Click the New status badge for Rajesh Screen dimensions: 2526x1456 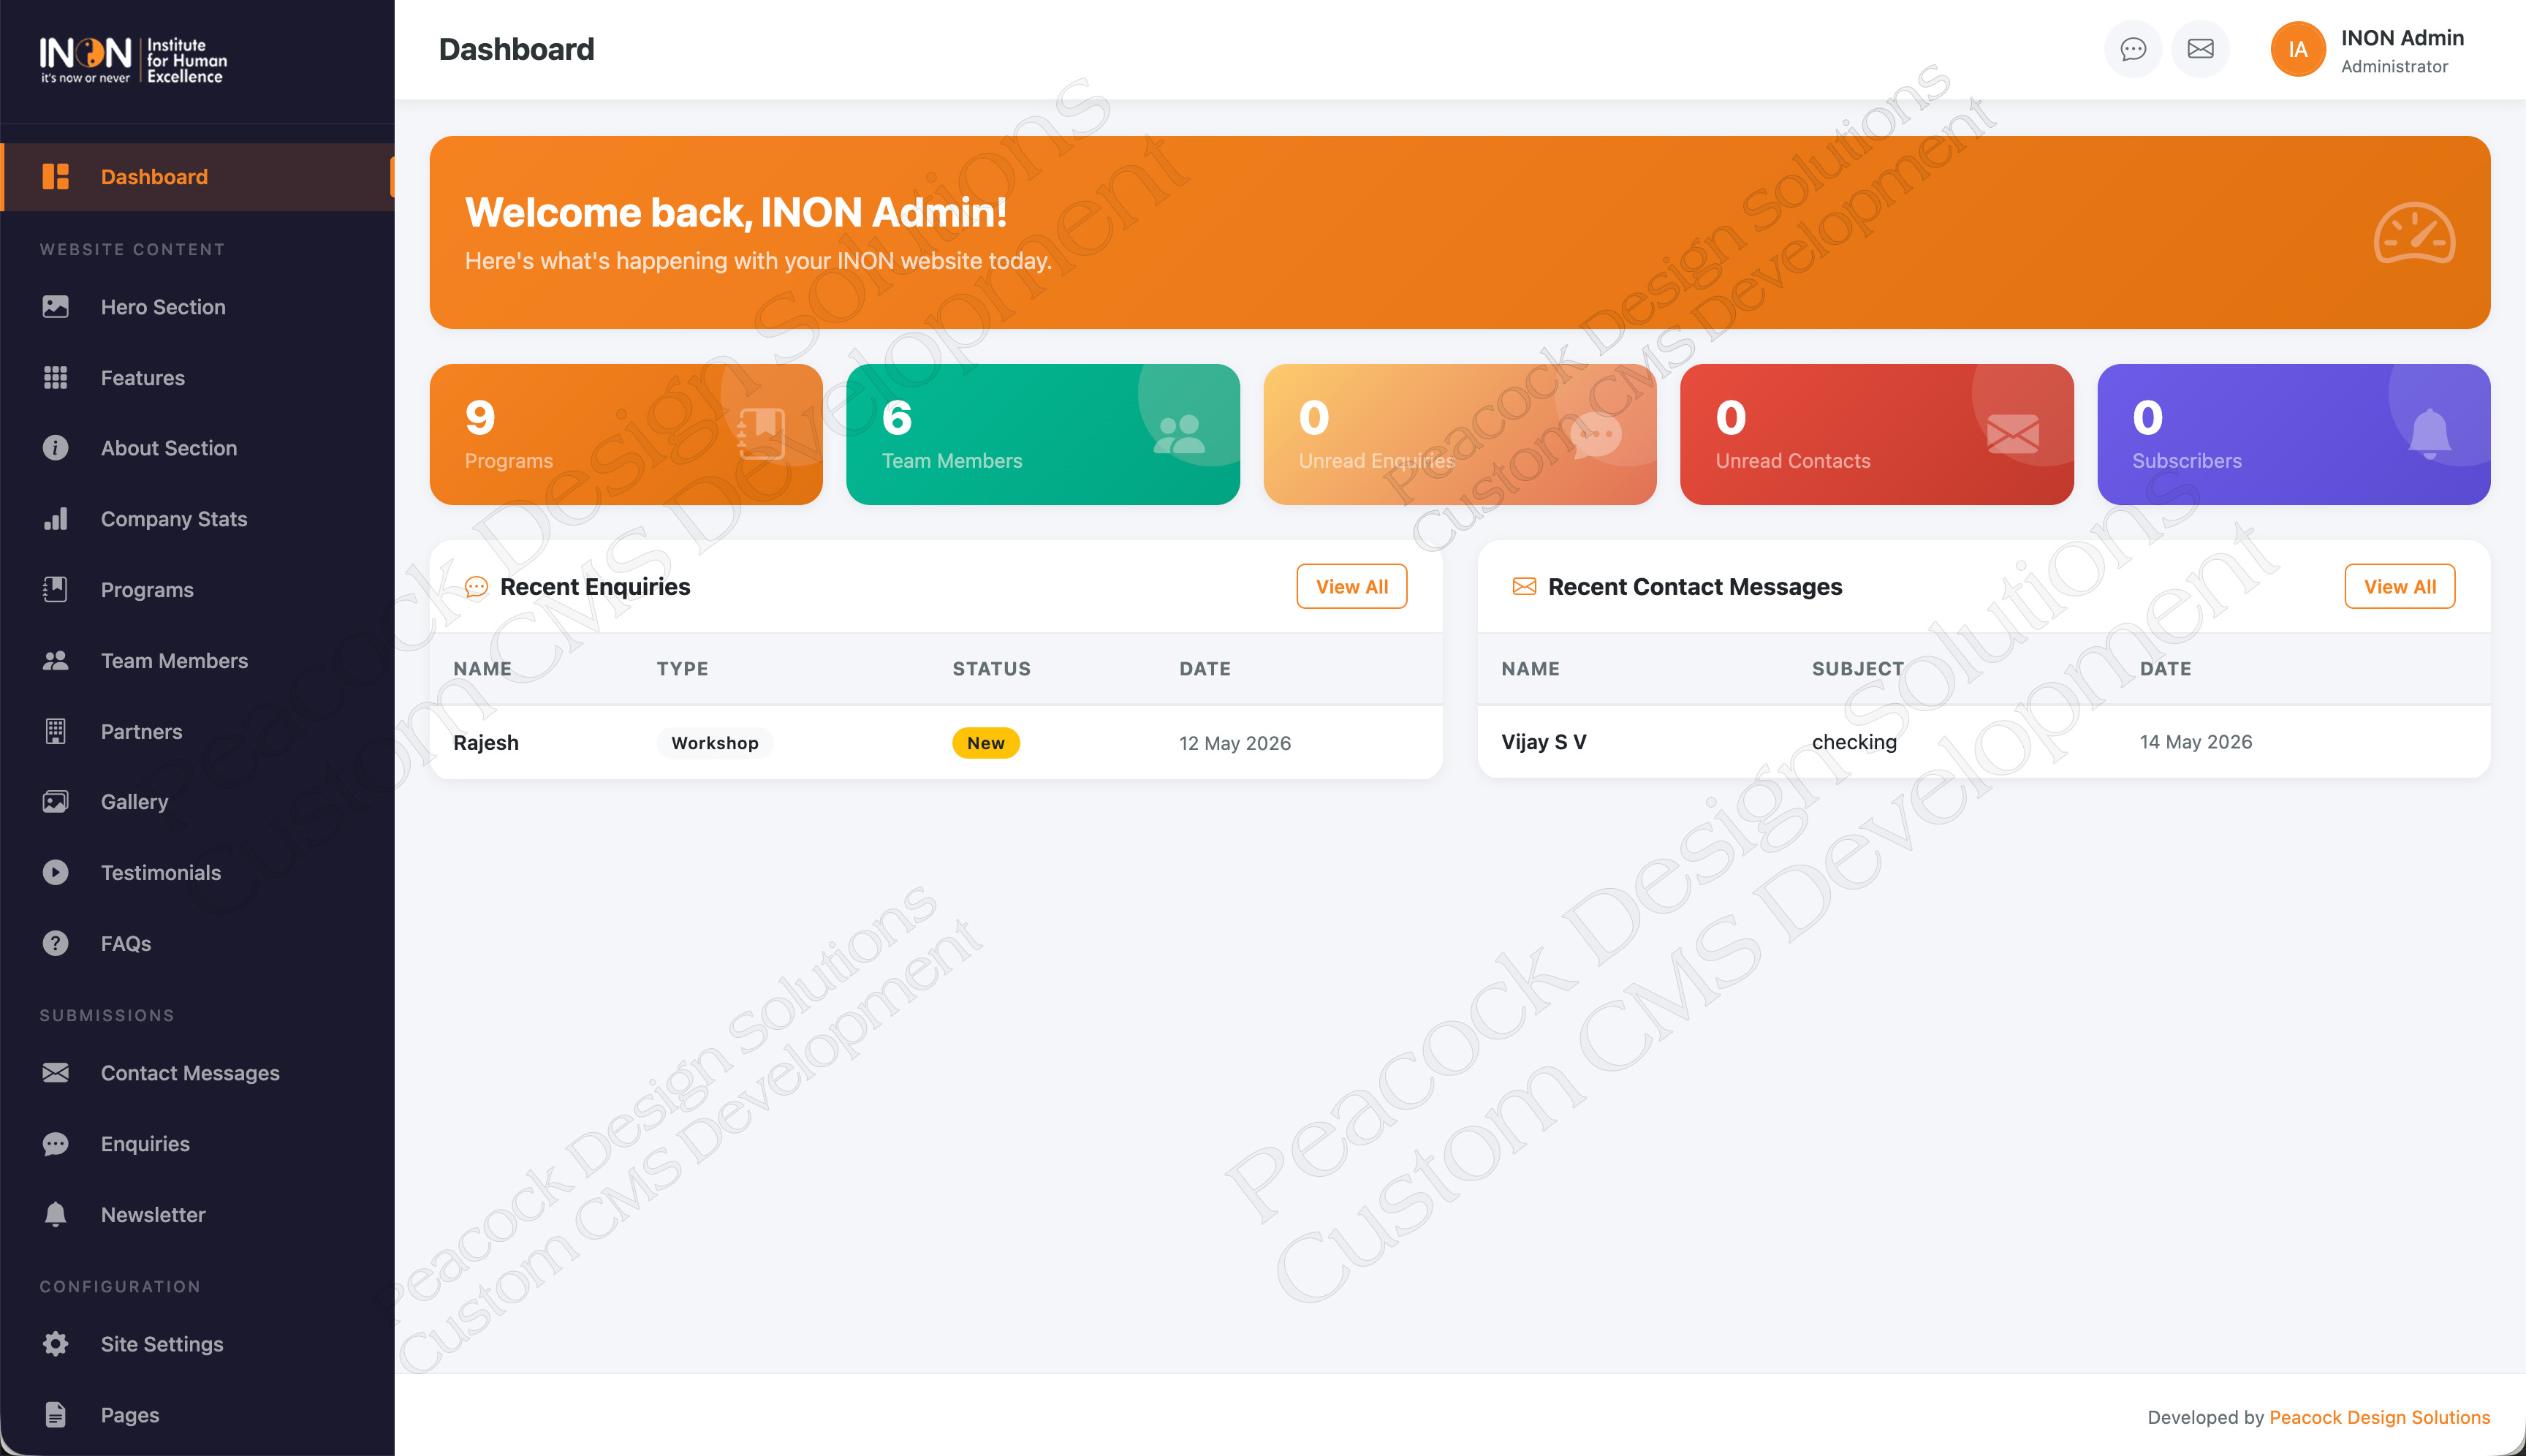[985, 743]
